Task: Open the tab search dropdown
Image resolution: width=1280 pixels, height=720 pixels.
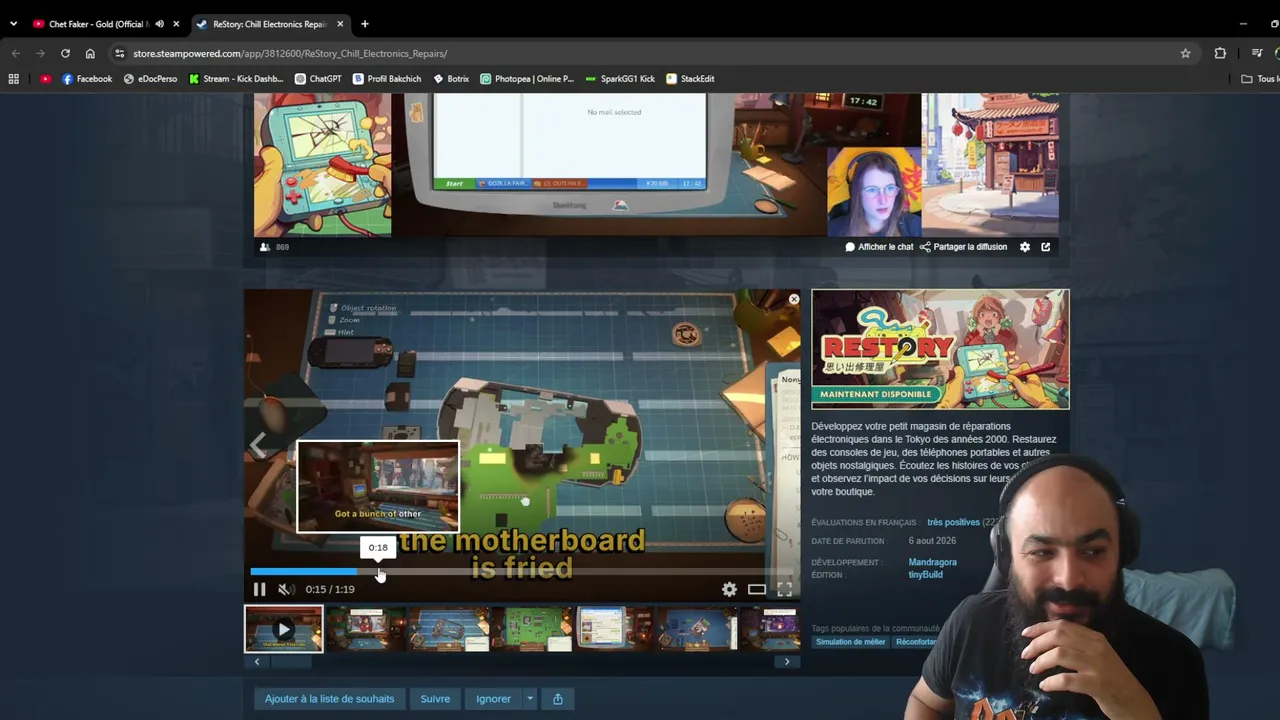Action: (13, 24)
